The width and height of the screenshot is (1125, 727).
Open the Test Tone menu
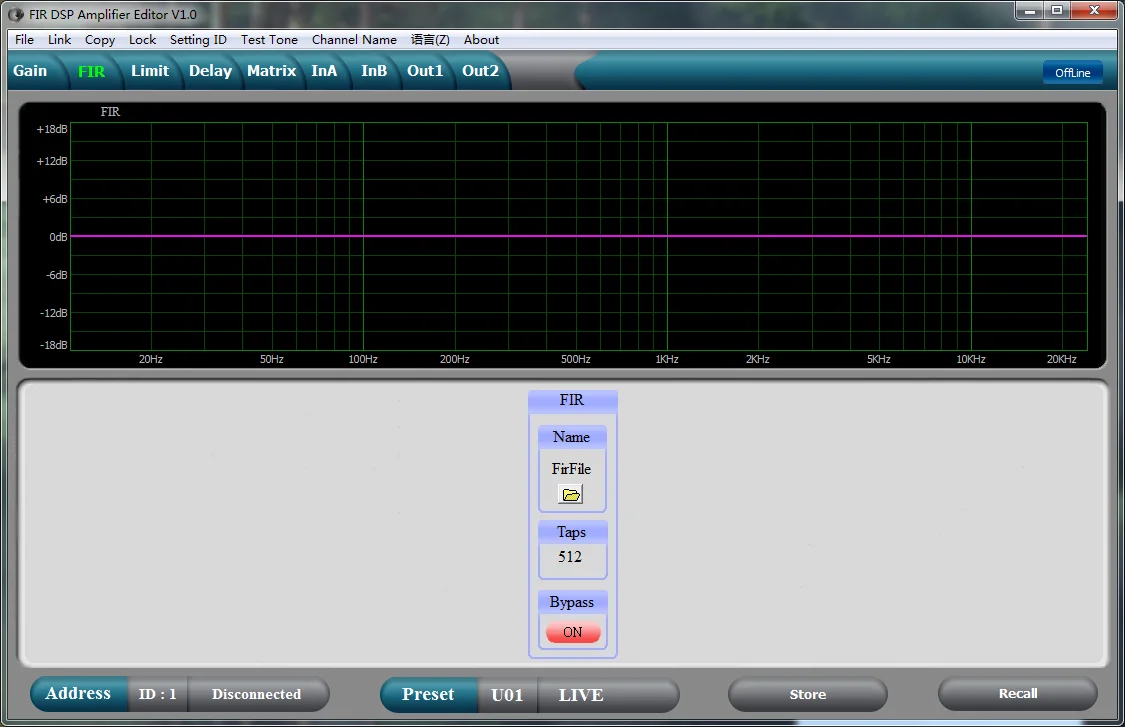click(x=269, y=40)
